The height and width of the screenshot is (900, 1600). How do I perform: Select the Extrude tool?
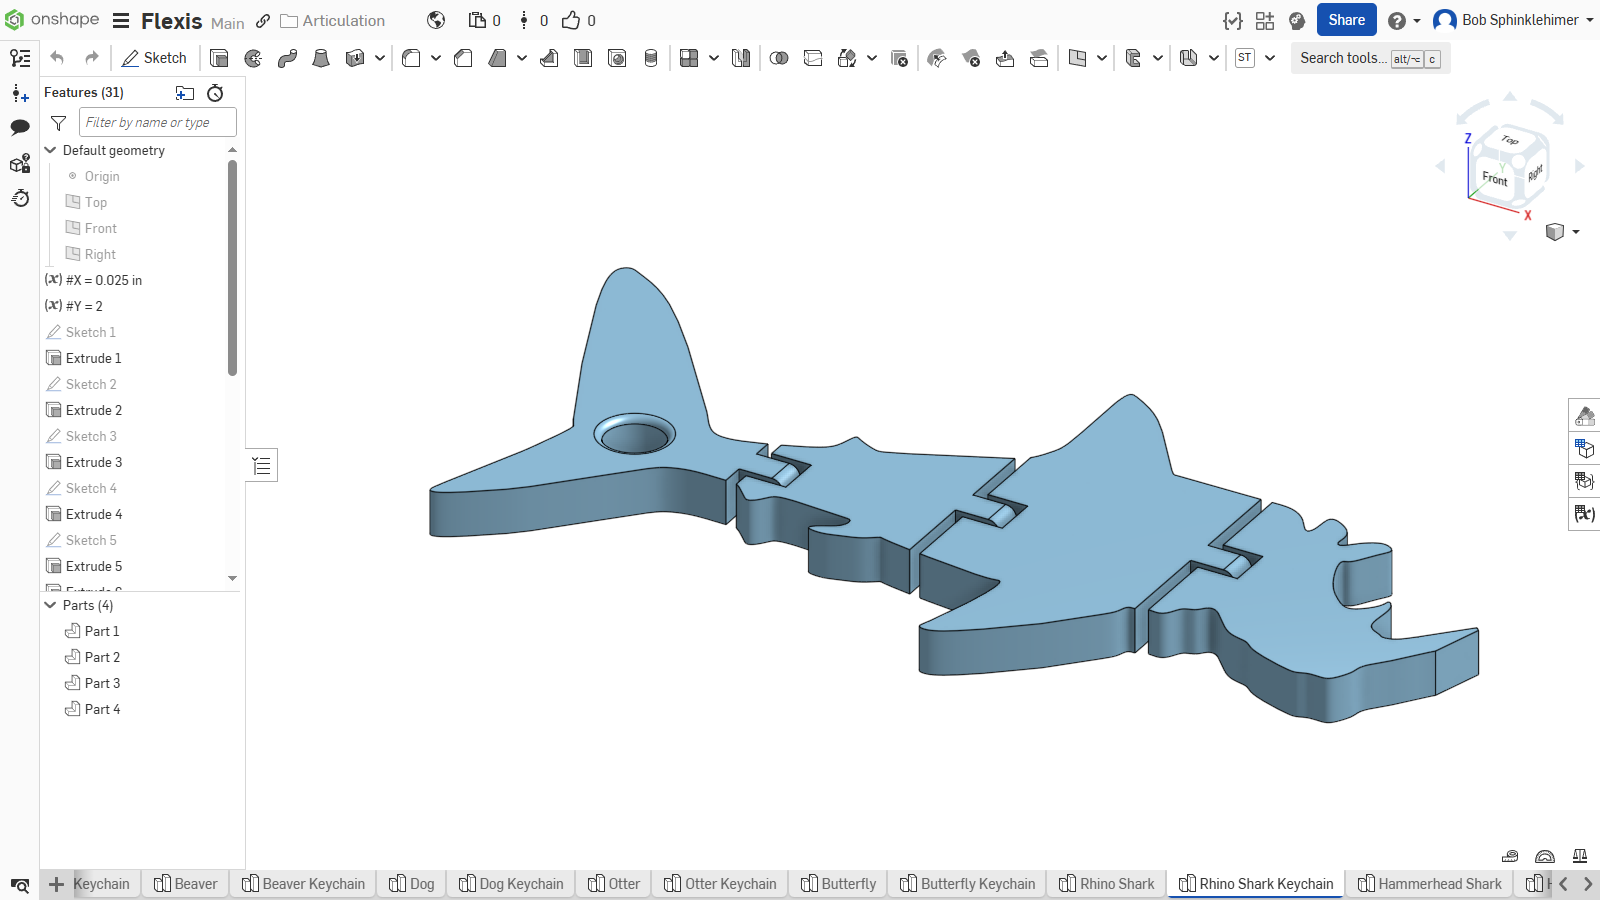pos(219,58)
